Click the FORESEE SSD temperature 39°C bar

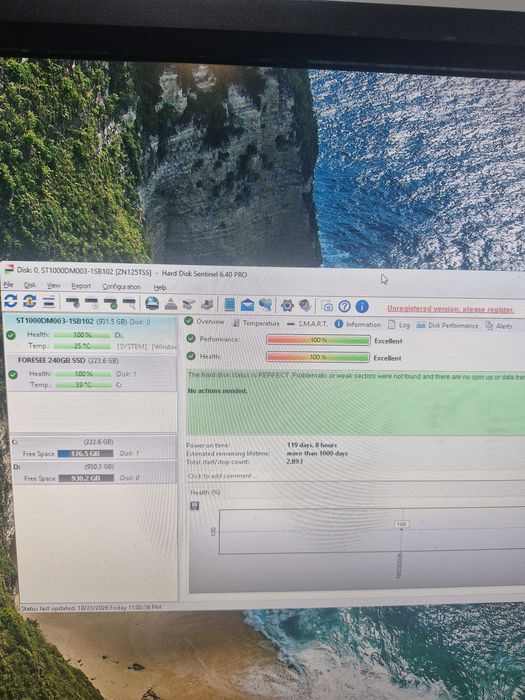point(83,384)
